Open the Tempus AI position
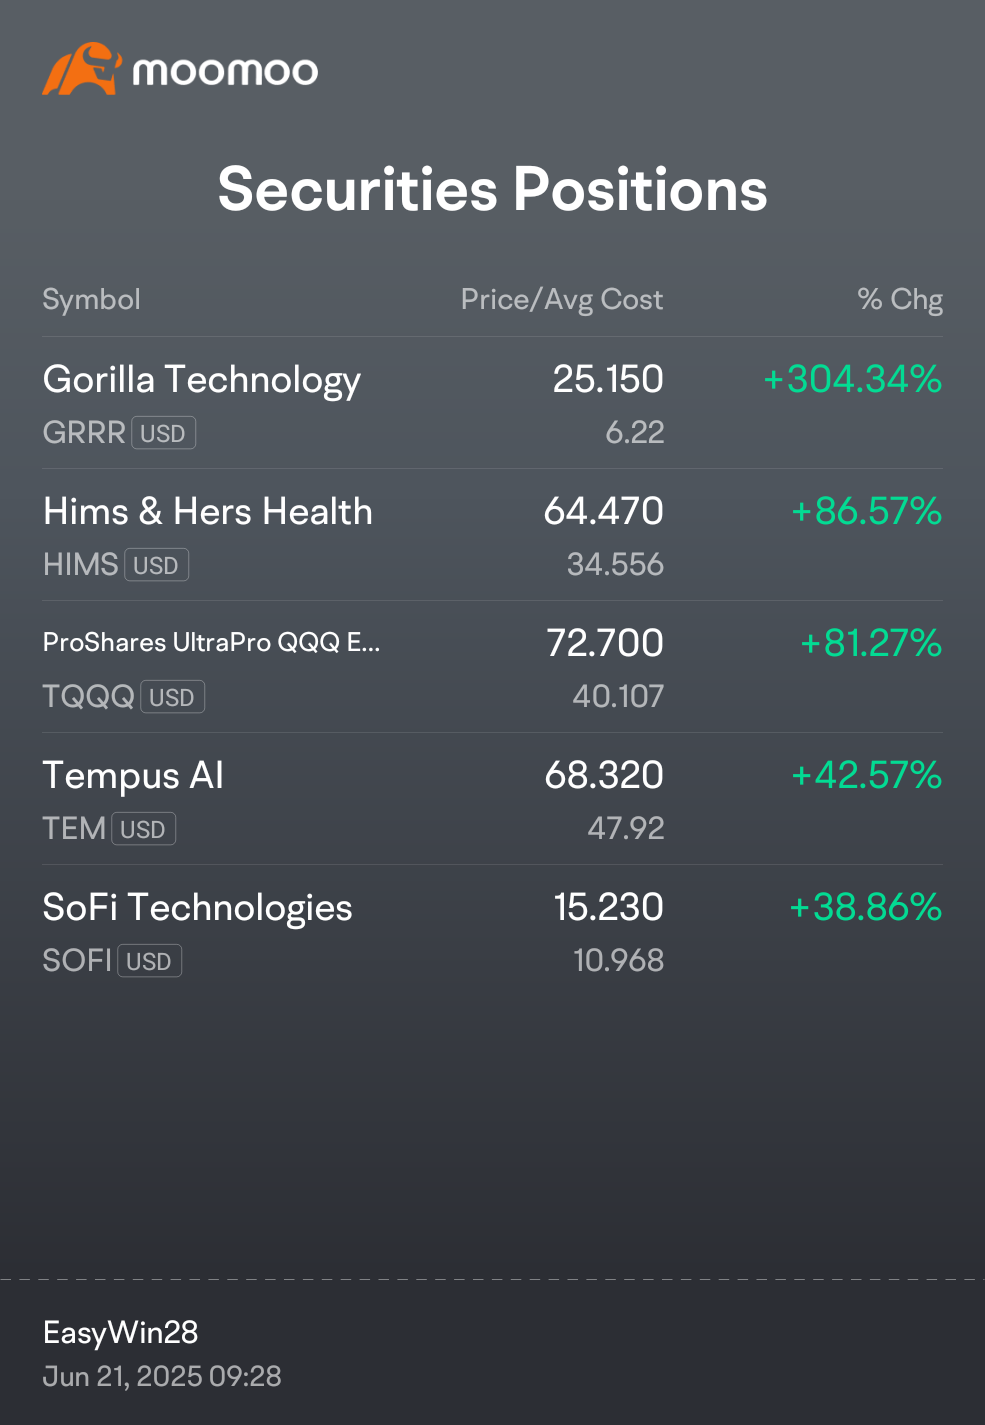 pos(492,799)
